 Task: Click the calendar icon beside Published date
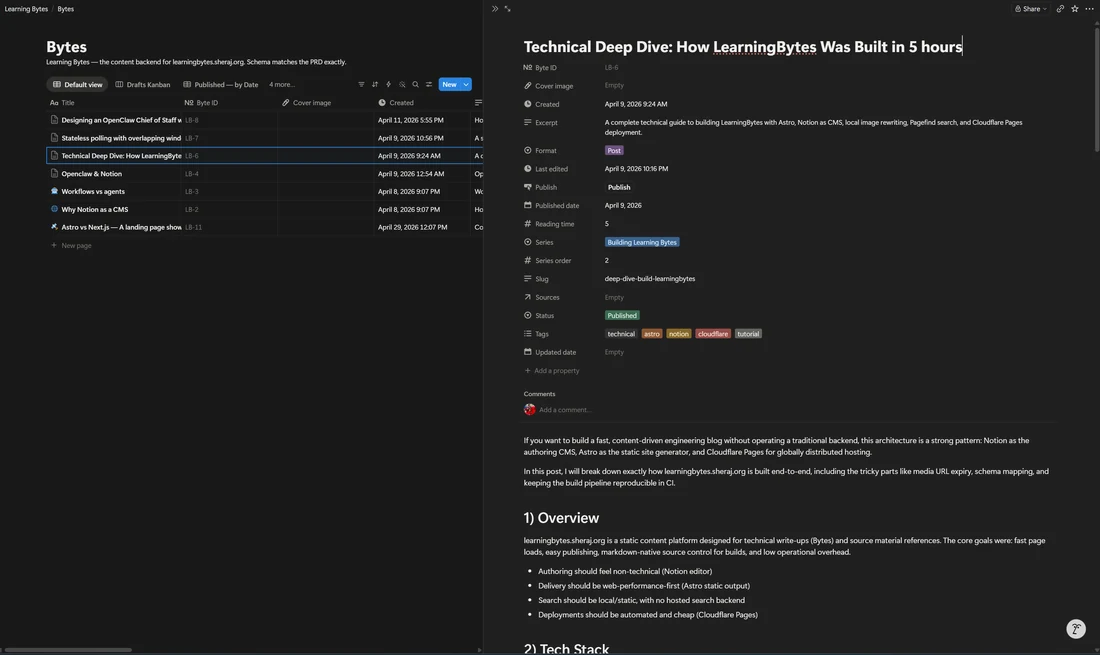[x=528, y=205]
